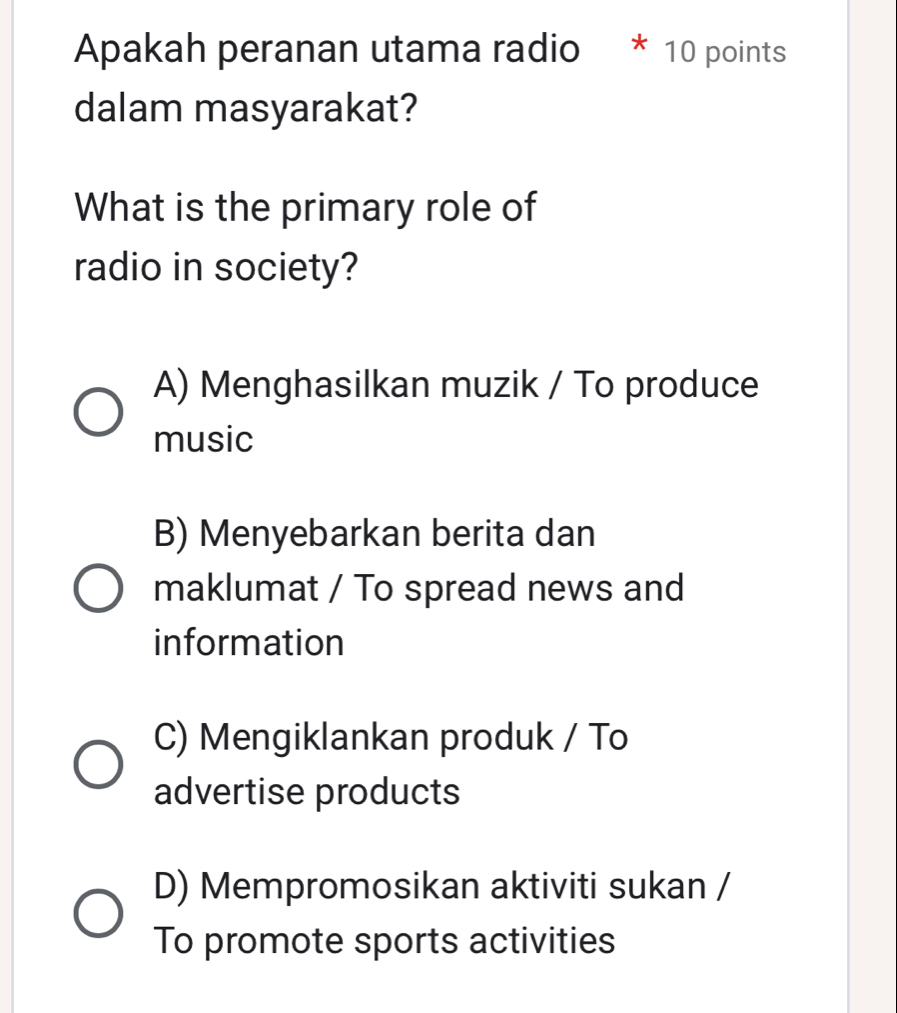Click the word "information" in option B

[249, 642]
